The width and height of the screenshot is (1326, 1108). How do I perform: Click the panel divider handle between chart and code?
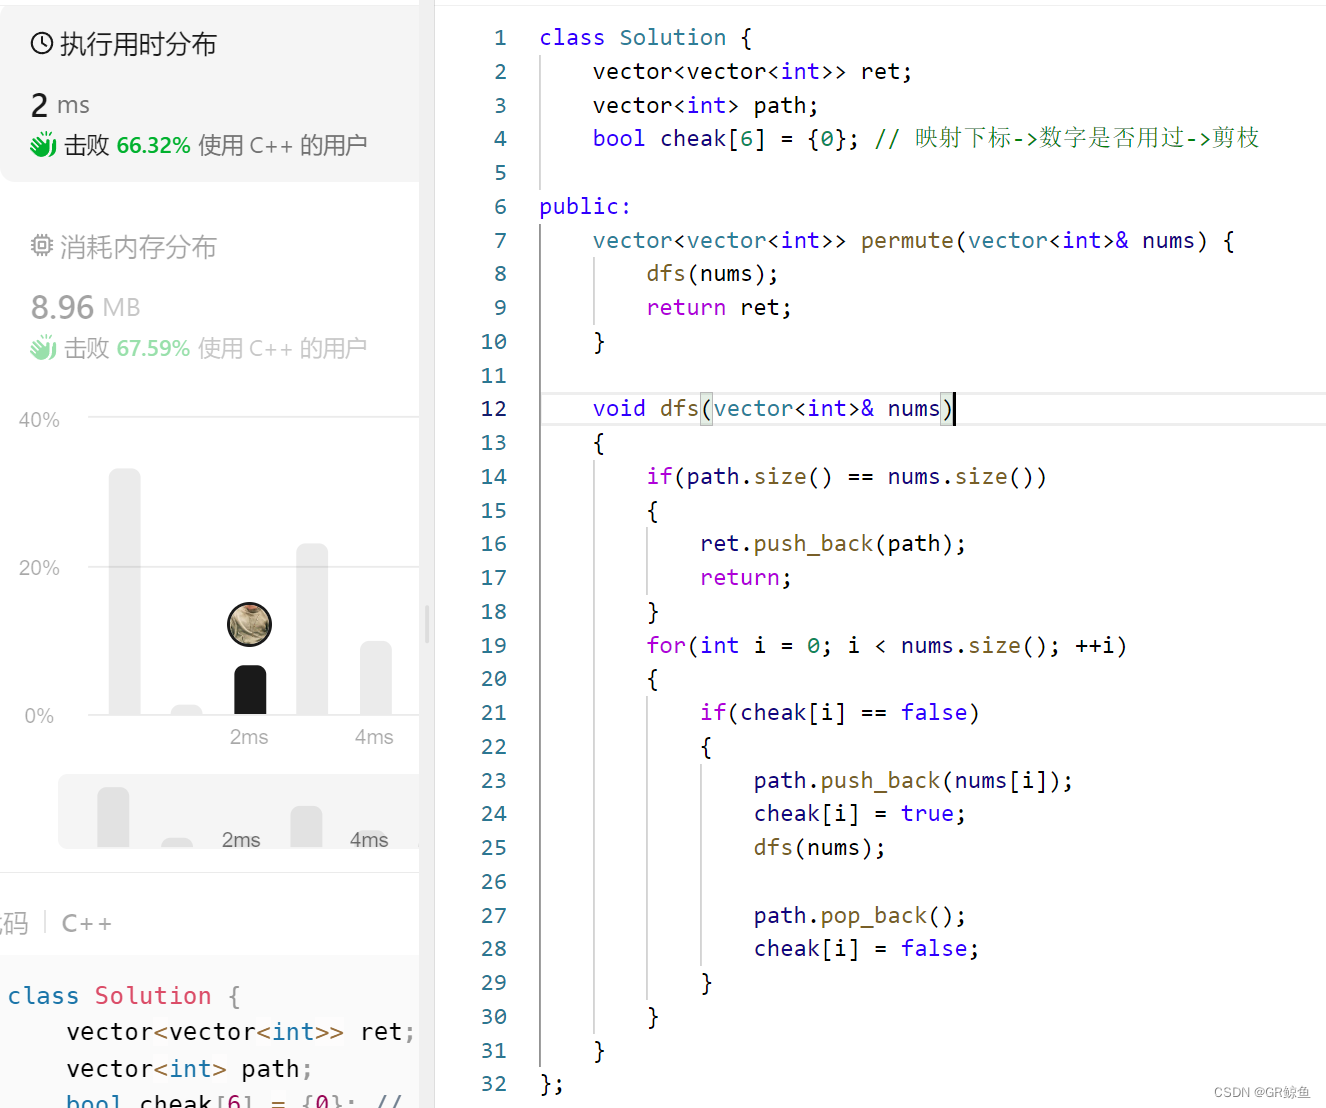pos(427,624)
